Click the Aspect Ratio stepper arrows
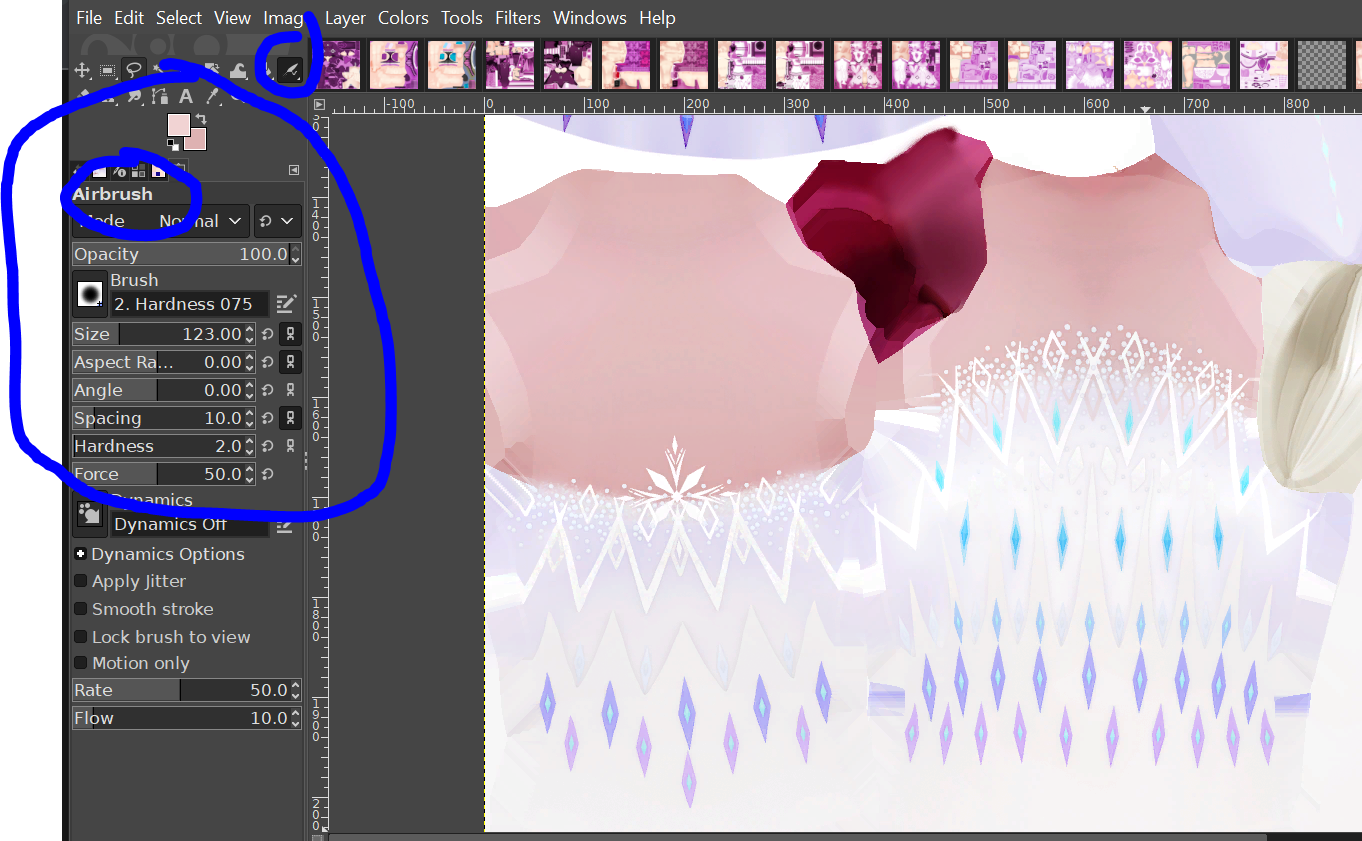The height and width of the screenshot is (841, 1362). click(250, 362)
